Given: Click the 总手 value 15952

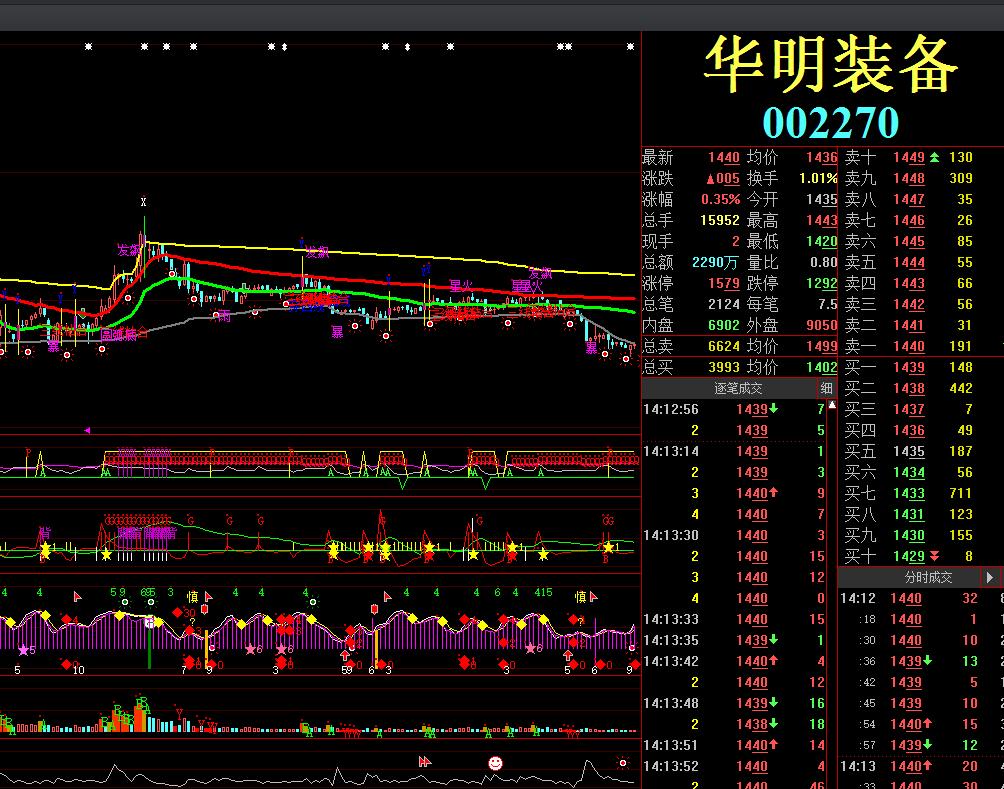Looking at the screenshot, I should (x=720, y=220).
